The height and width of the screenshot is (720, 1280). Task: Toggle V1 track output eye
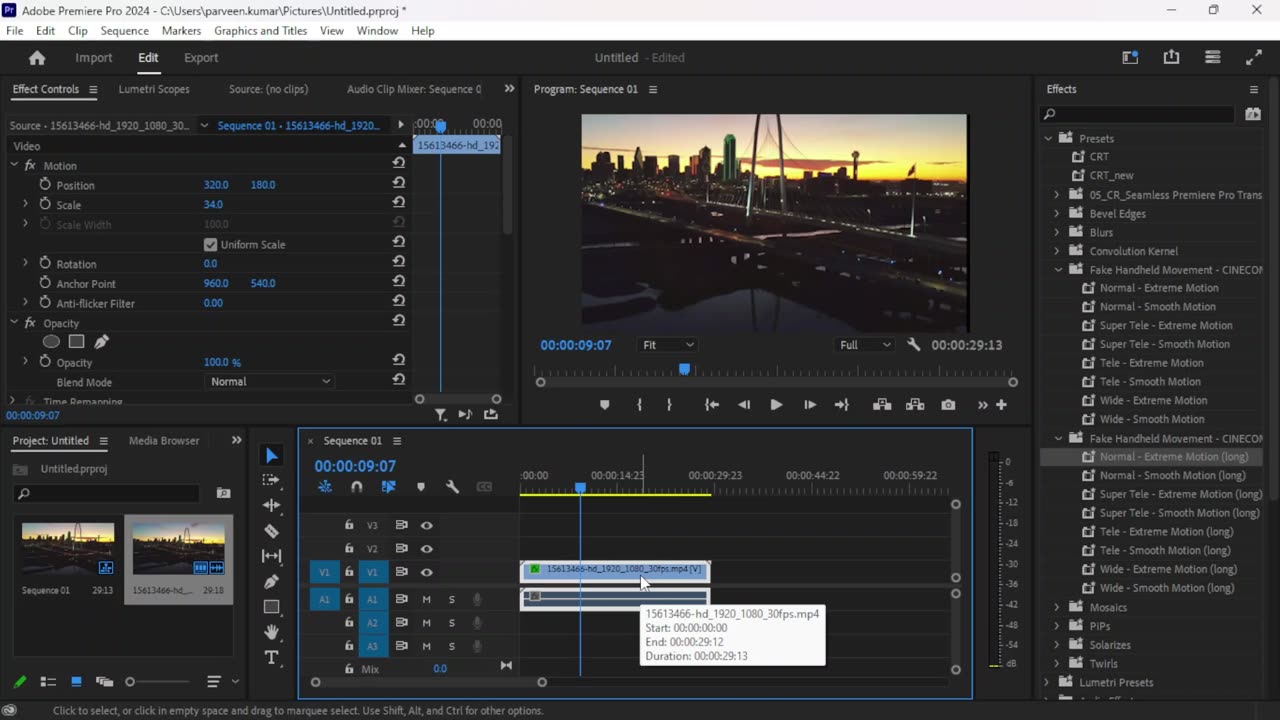[x=426, y=572]
